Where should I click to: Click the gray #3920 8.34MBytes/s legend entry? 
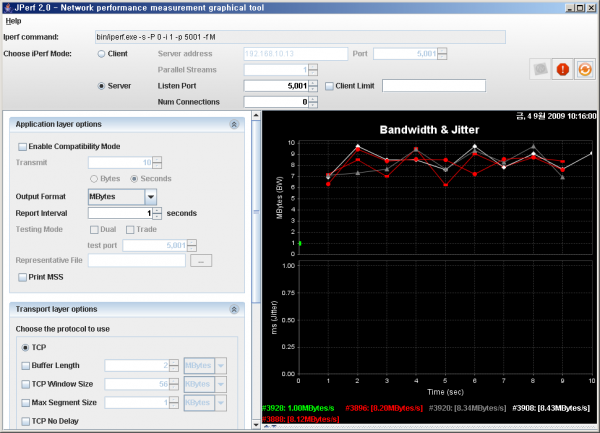point(467,408)
